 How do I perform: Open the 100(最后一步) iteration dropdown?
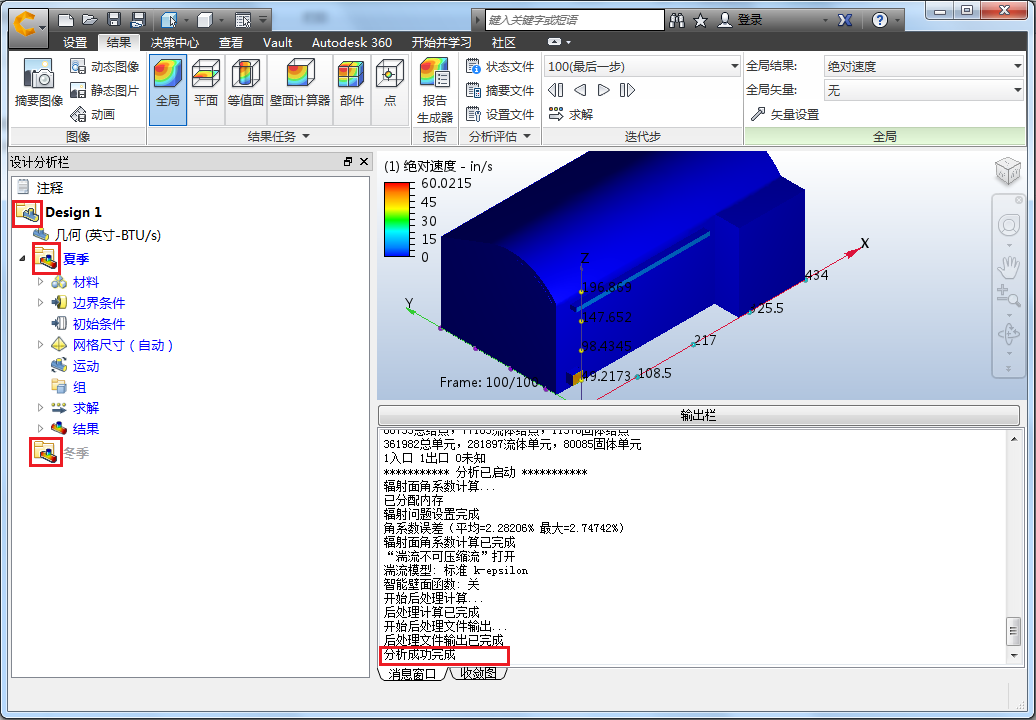[642, 67]
